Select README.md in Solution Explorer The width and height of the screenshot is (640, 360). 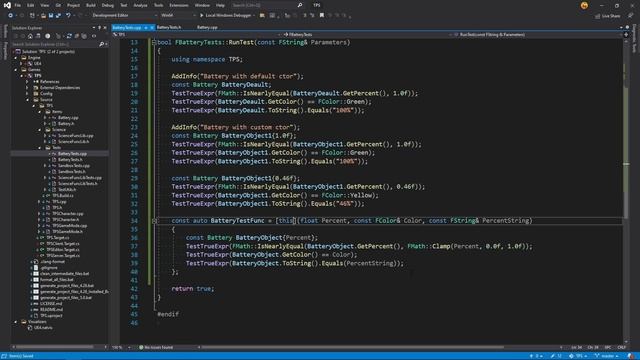click(x=51, y=309)
